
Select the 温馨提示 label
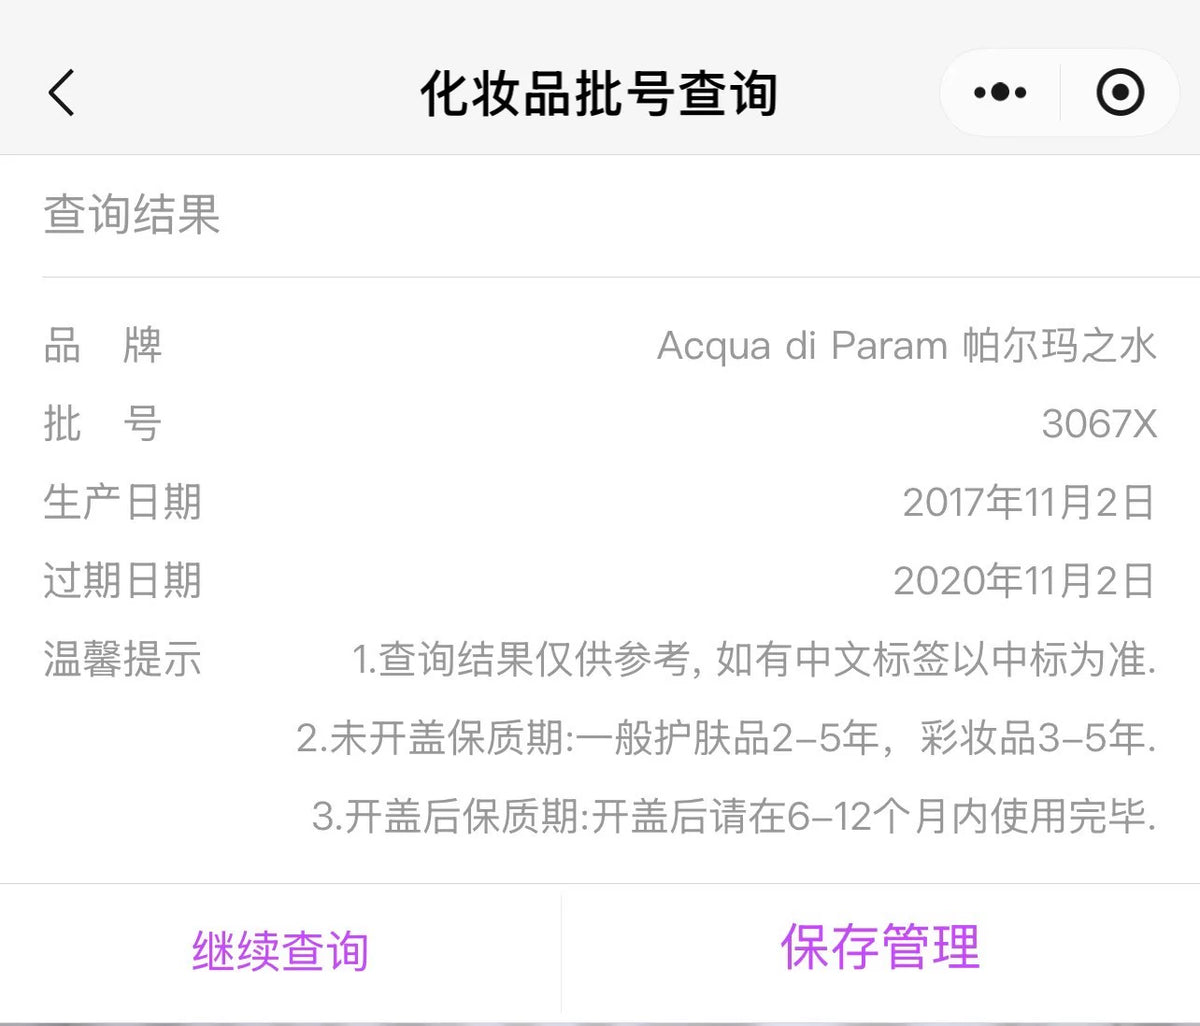[122, 660]
